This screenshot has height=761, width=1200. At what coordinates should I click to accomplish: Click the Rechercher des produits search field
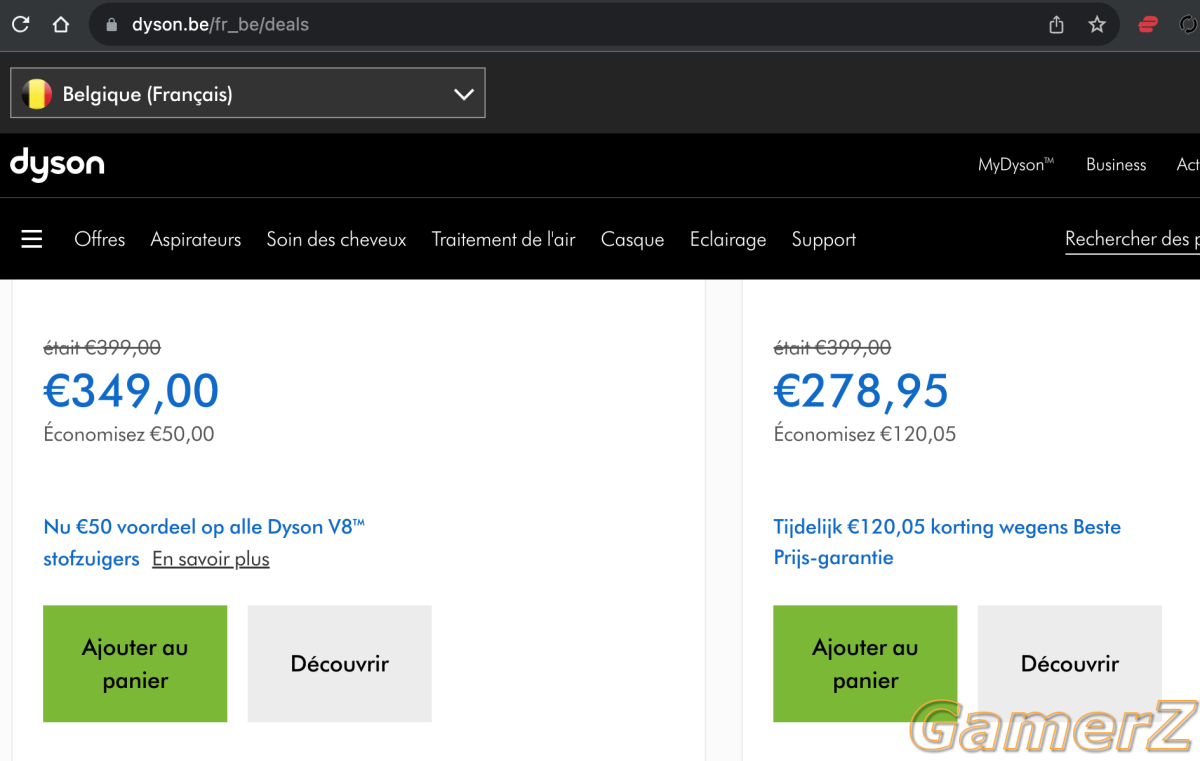pyautogui.click(x=1132, y=239)
